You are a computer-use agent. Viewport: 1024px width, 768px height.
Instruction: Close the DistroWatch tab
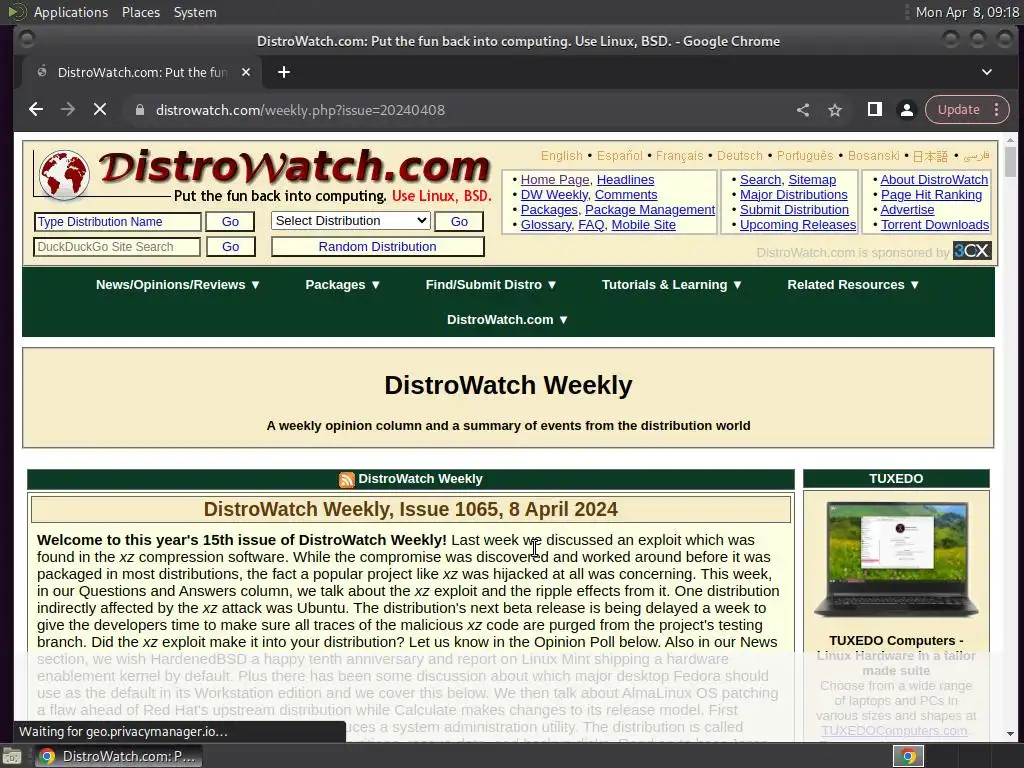(x=246, y=72)
